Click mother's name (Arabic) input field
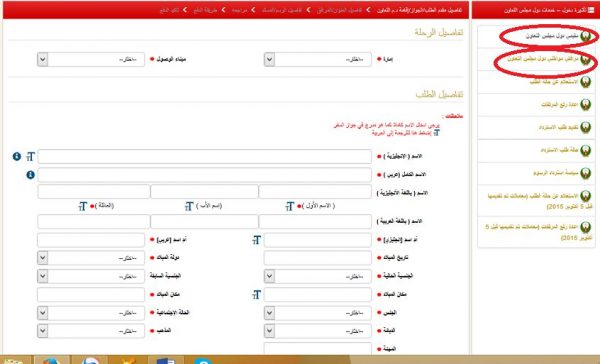Viewport: 600px width, 364px height. (91, 240)
